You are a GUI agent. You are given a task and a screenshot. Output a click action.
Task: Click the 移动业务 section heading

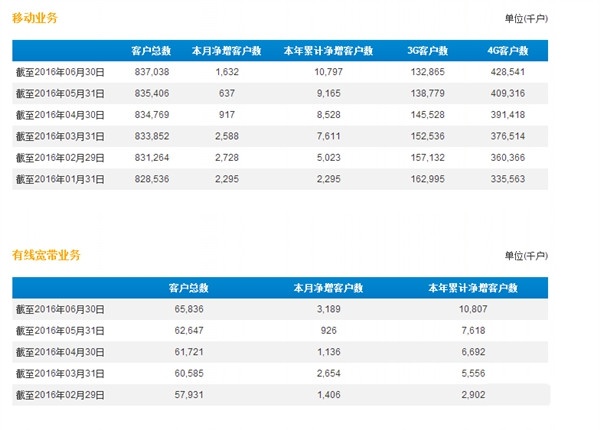tap(35, 18)
